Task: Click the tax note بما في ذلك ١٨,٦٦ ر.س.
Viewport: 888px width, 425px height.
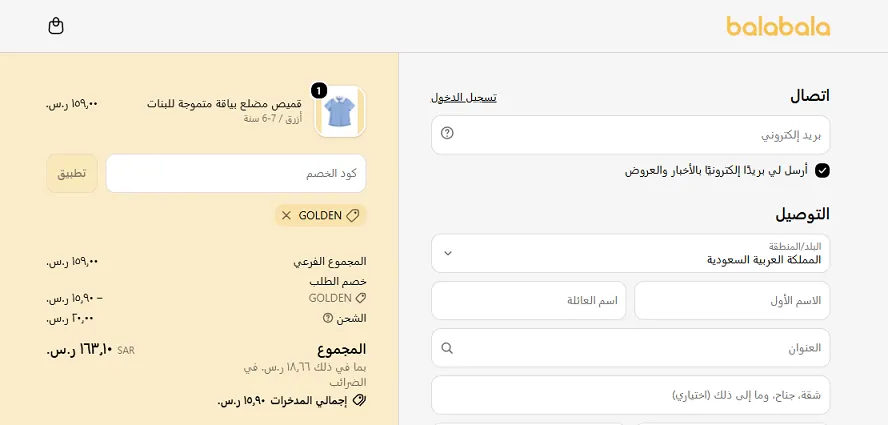Action: pos(304,375)
